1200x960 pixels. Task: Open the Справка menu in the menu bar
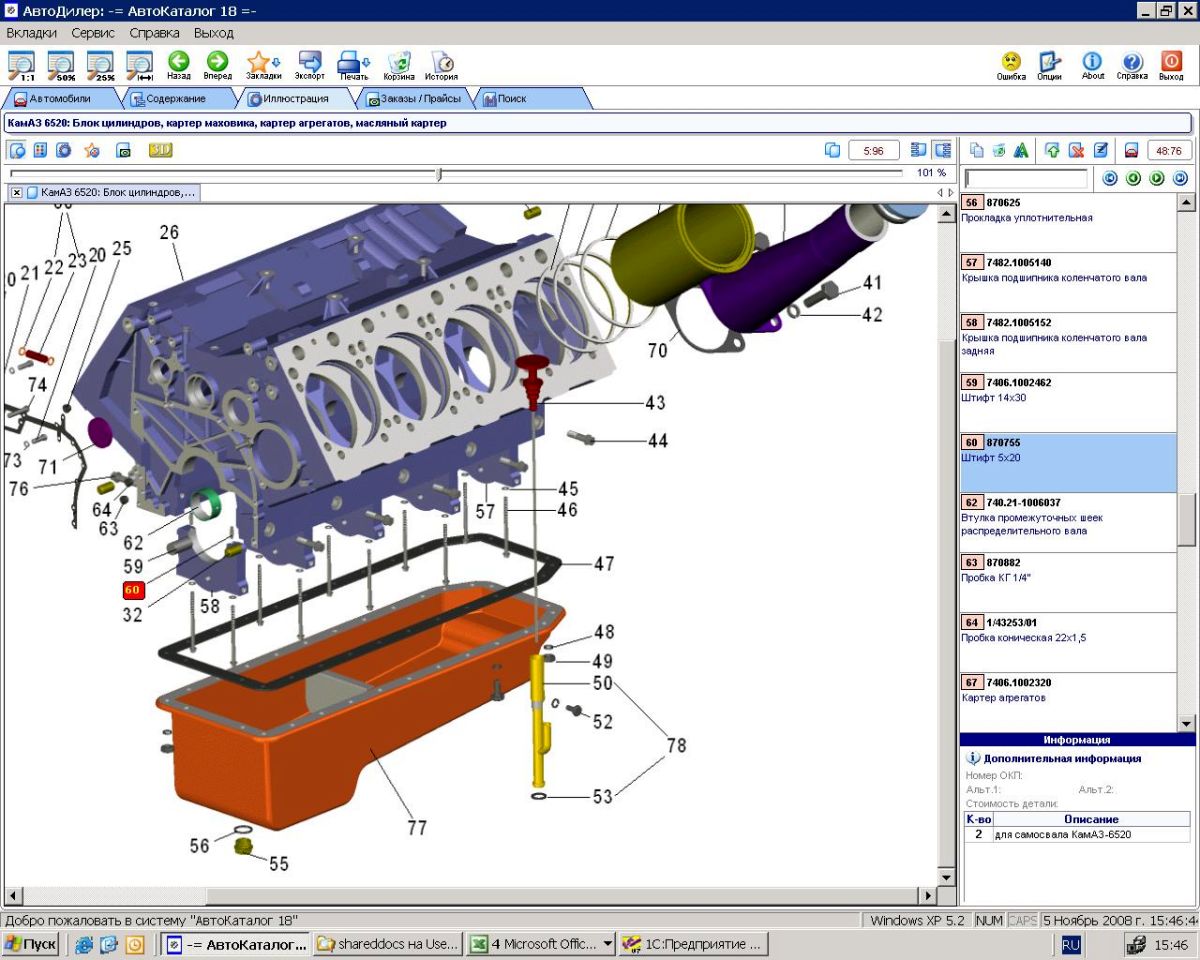154,33
